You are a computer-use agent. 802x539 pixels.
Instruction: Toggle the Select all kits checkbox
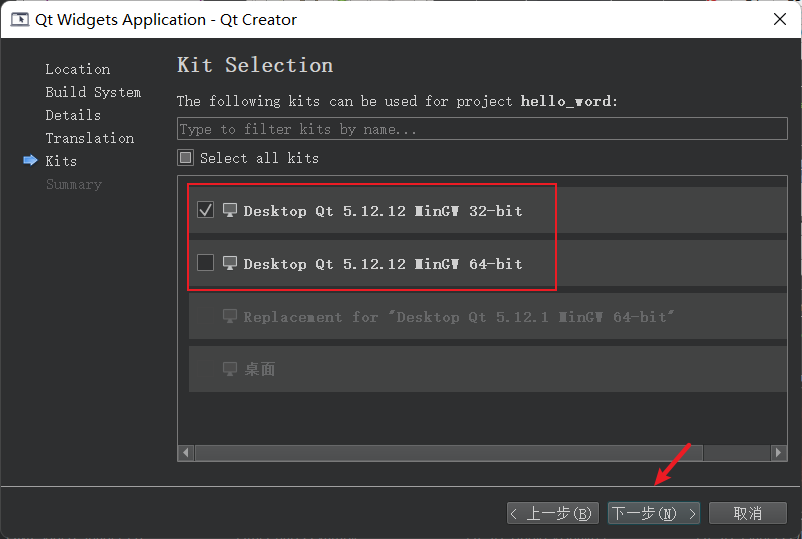click(185, 158)
